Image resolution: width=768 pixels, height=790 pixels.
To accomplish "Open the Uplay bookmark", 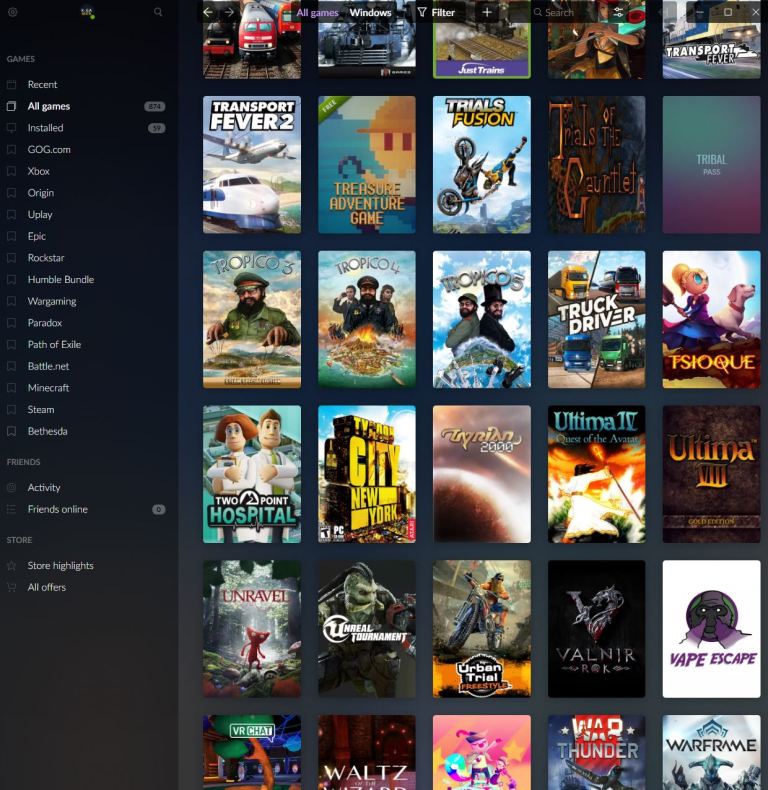I will (40, 215).
